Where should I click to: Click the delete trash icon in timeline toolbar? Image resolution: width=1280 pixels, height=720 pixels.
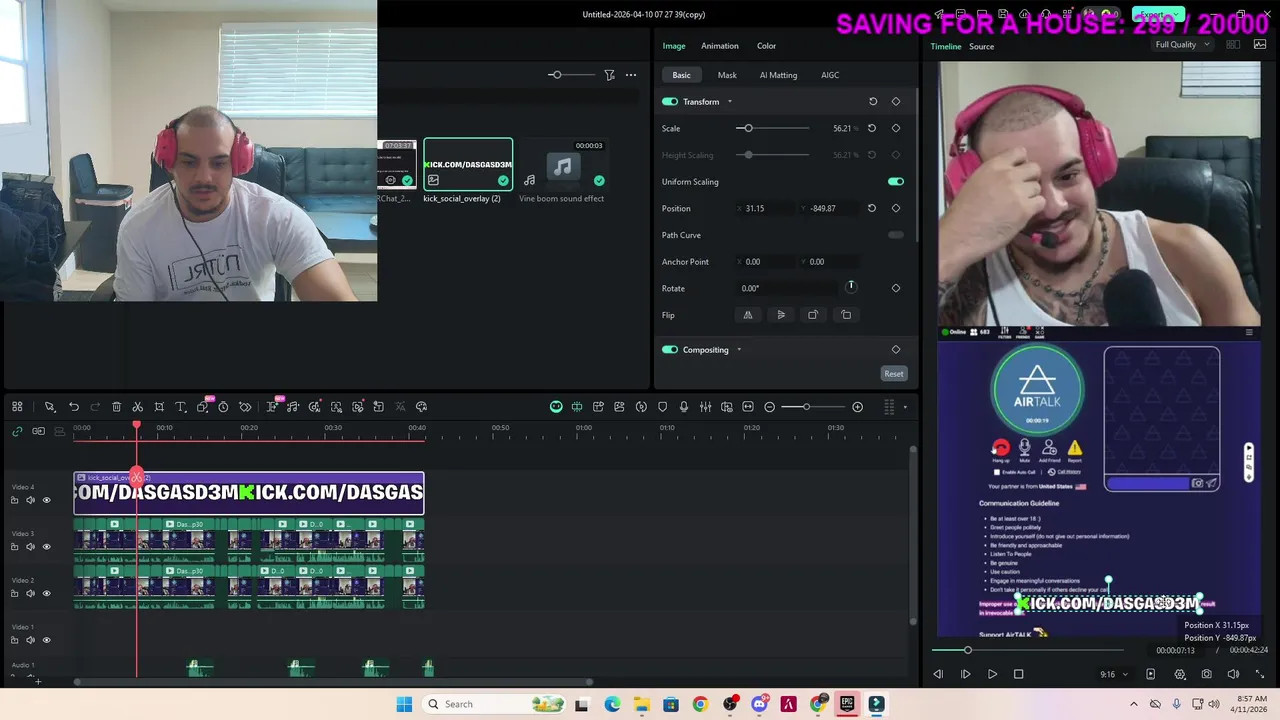coord(116,407)
